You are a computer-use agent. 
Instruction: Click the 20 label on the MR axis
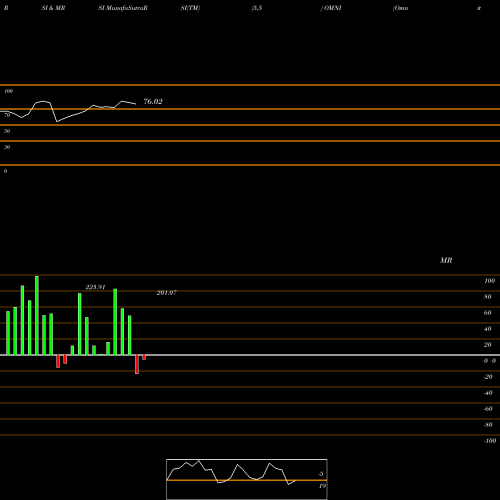(x=487, y=345)
